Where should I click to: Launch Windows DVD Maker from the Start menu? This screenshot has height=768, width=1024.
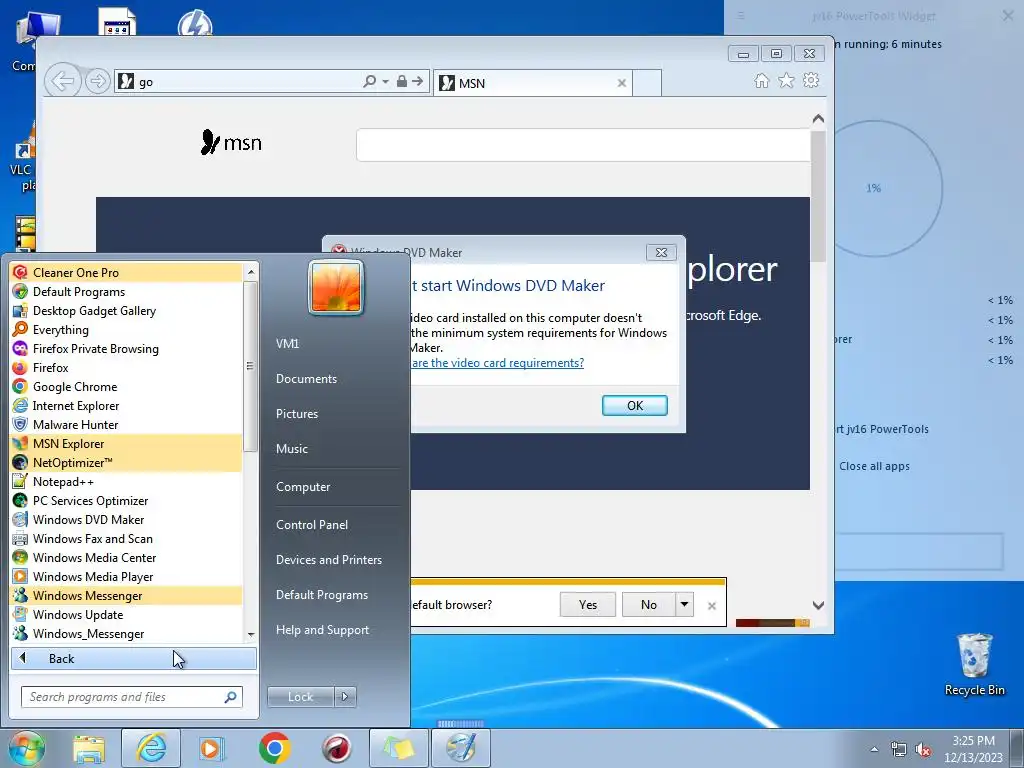coord(126,519)
